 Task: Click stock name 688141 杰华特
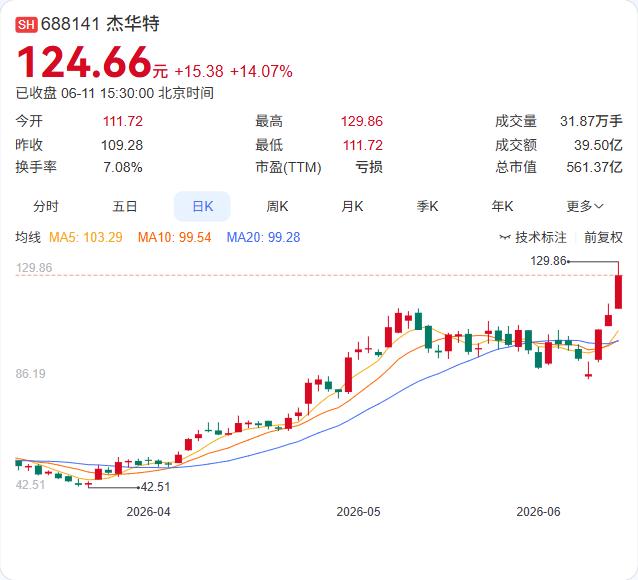100,24
